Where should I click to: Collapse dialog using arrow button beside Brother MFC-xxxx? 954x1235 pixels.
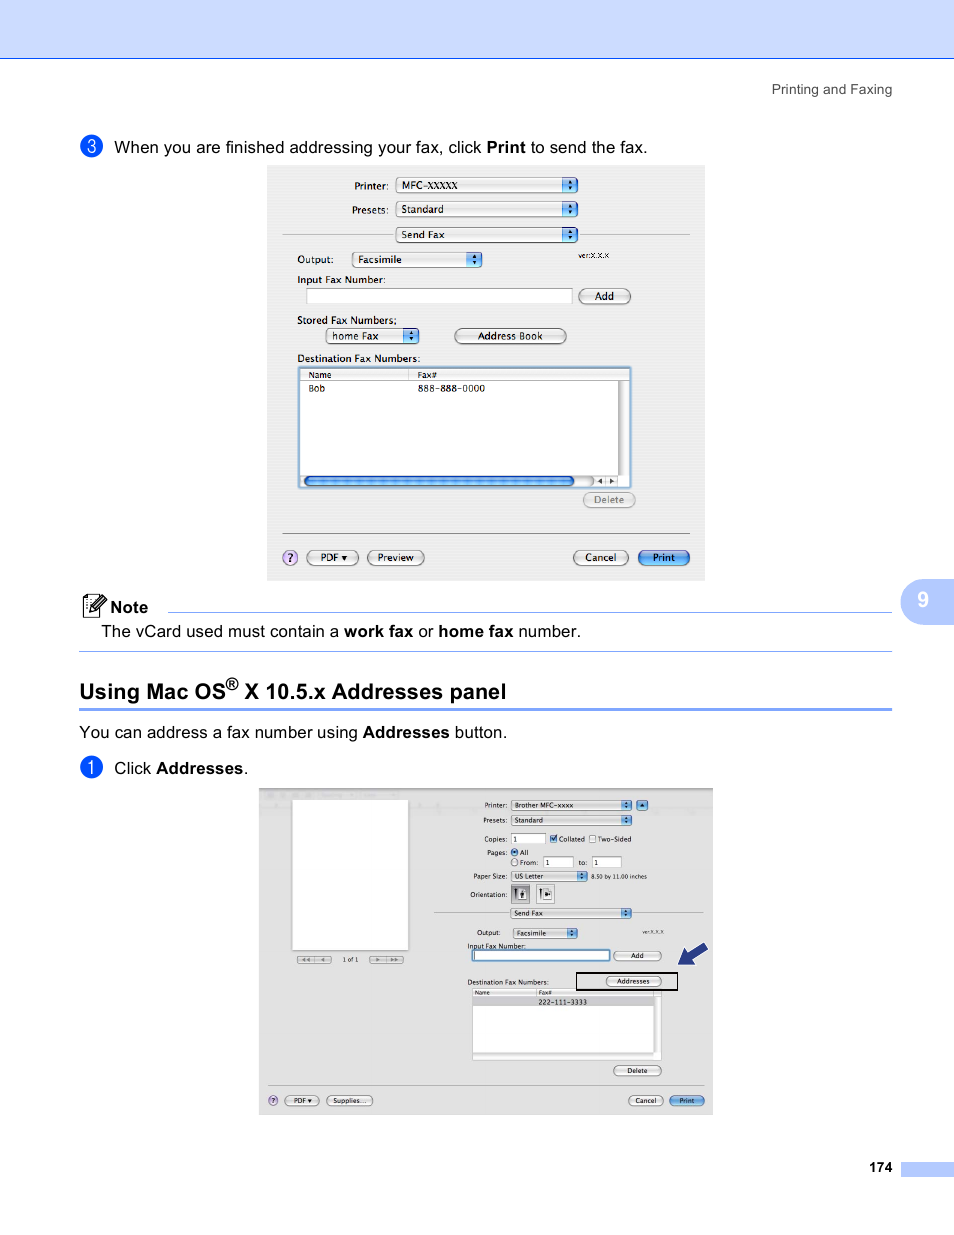click(642, 805)
